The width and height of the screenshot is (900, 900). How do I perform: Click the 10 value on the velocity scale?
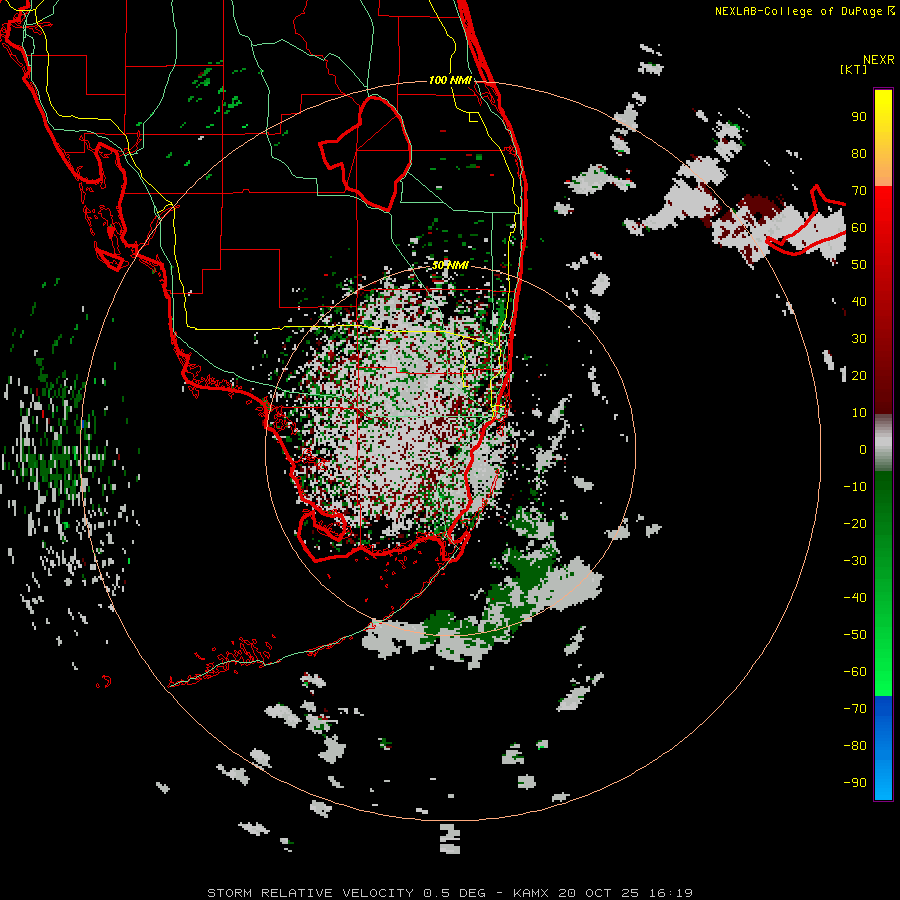pyautogui.click(x=859, y=413)
